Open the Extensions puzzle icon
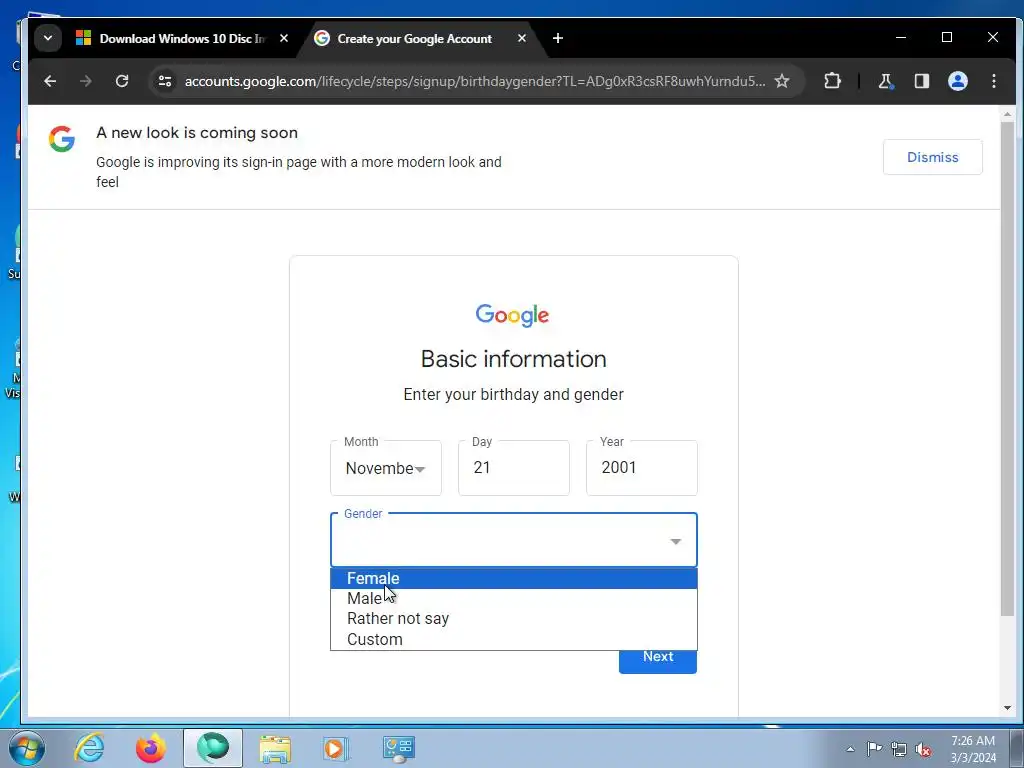 [x=832, y=81]
